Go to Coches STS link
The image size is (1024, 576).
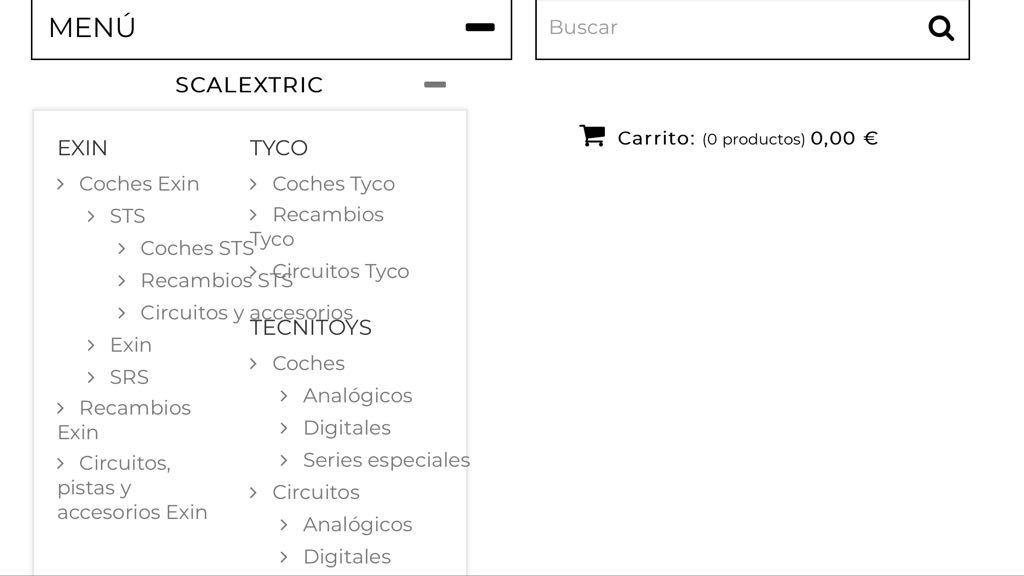pyautogui.click(x=197, y=248)
